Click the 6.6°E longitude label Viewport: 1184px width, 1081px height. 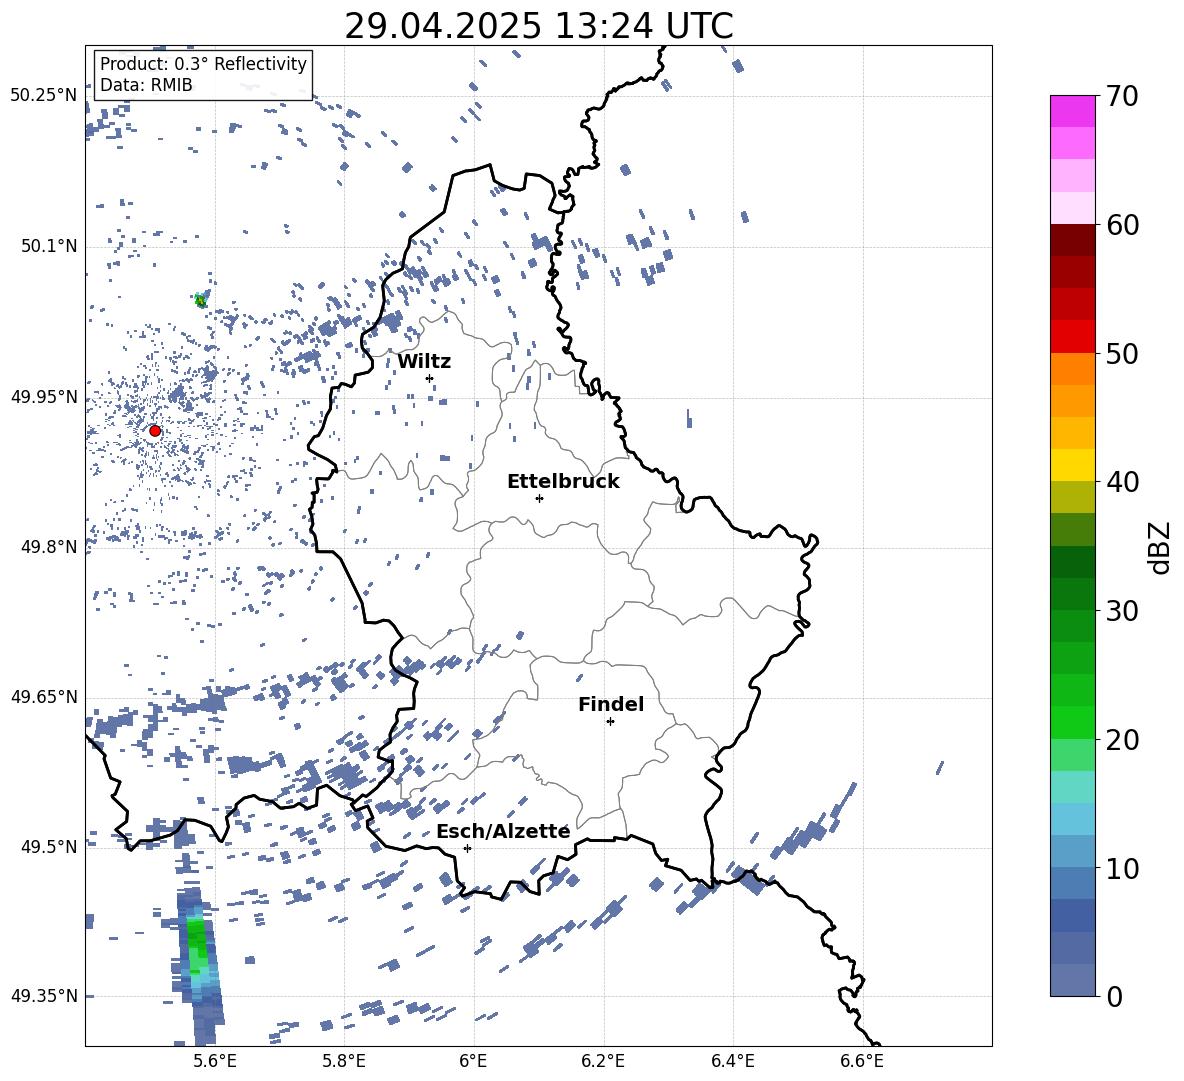pyautogui.click(x=862, y=1061)
